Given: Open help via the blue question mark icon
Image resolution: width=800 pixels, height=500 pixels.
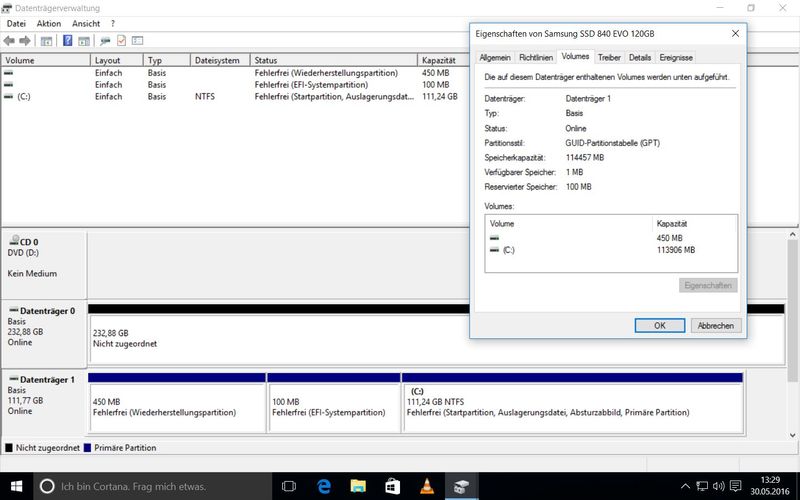Looking at the screenshot, I should coord(68,41).
